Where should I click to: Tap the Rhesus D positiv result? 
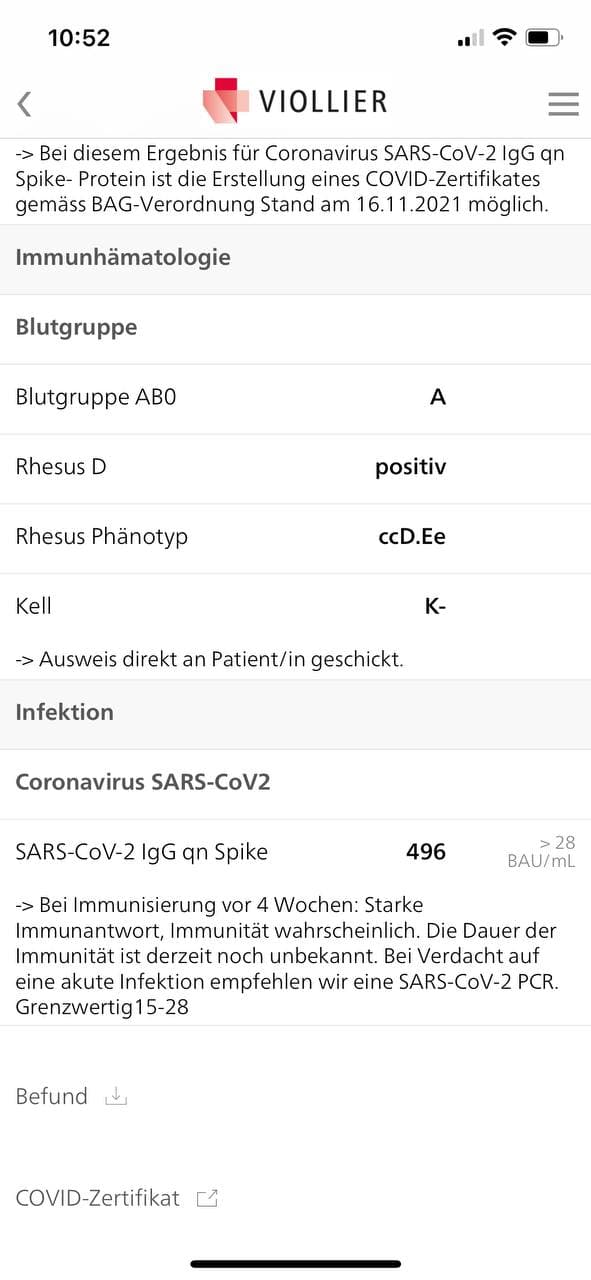point(410,467)
